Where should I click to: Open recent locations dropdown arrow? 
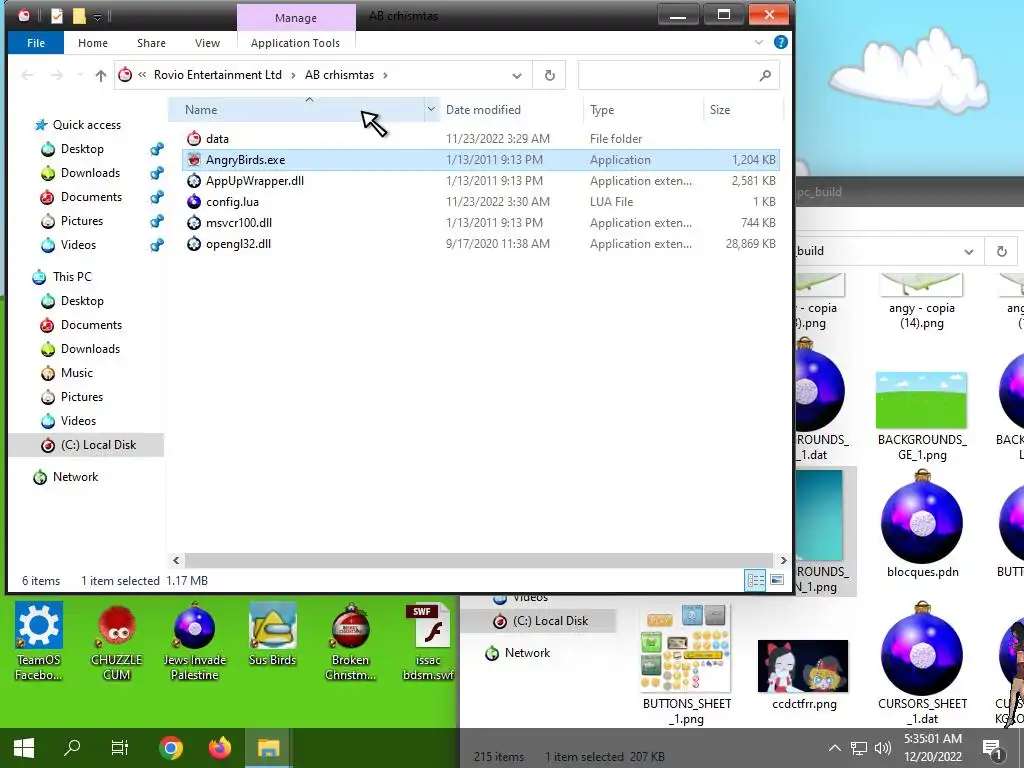click(x=80, y=75)
